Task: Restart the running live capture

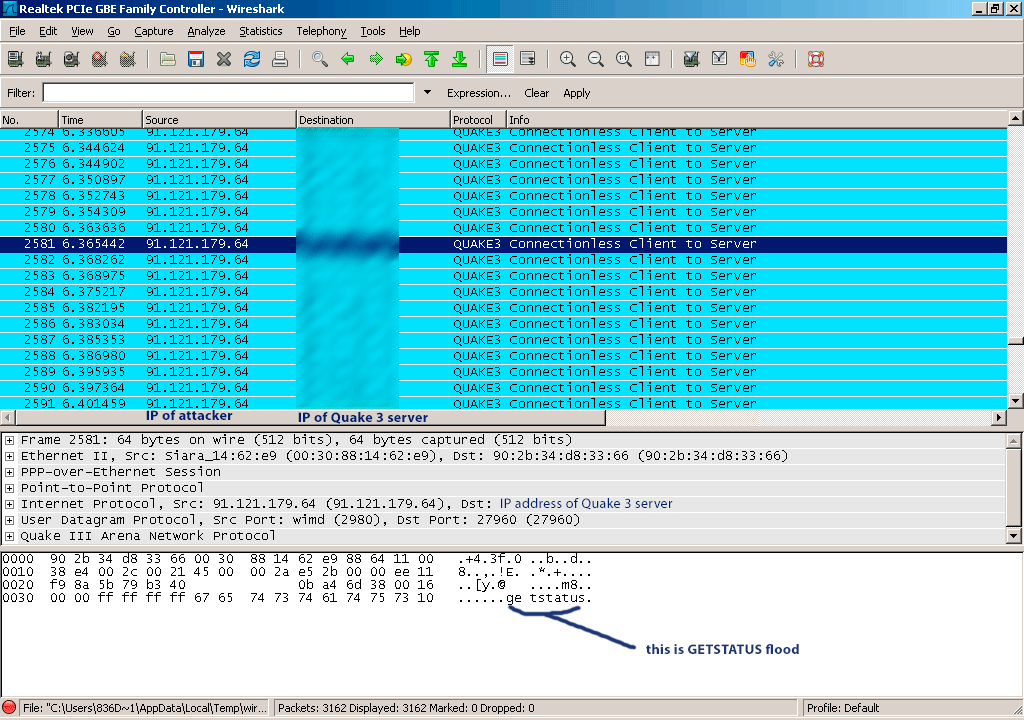Action: tap(128, 59)
